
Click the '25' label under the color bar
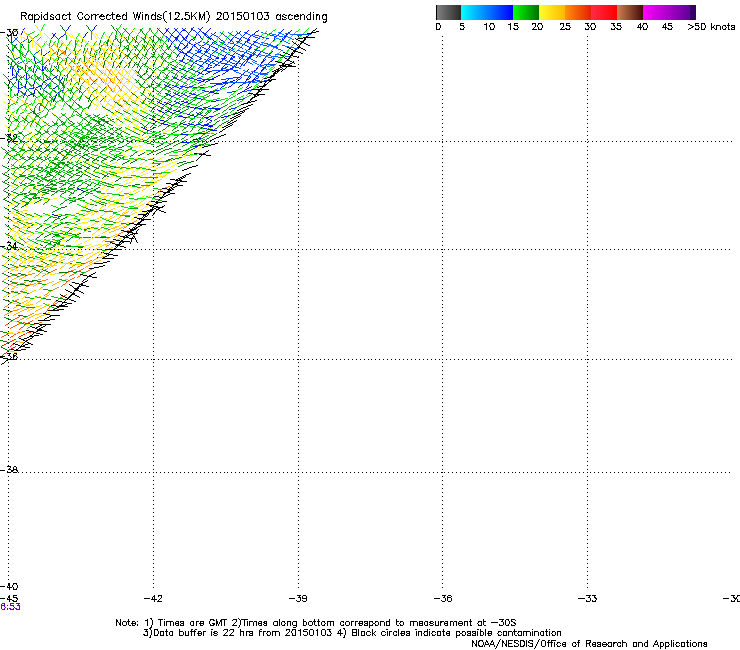tap(565, 27)
